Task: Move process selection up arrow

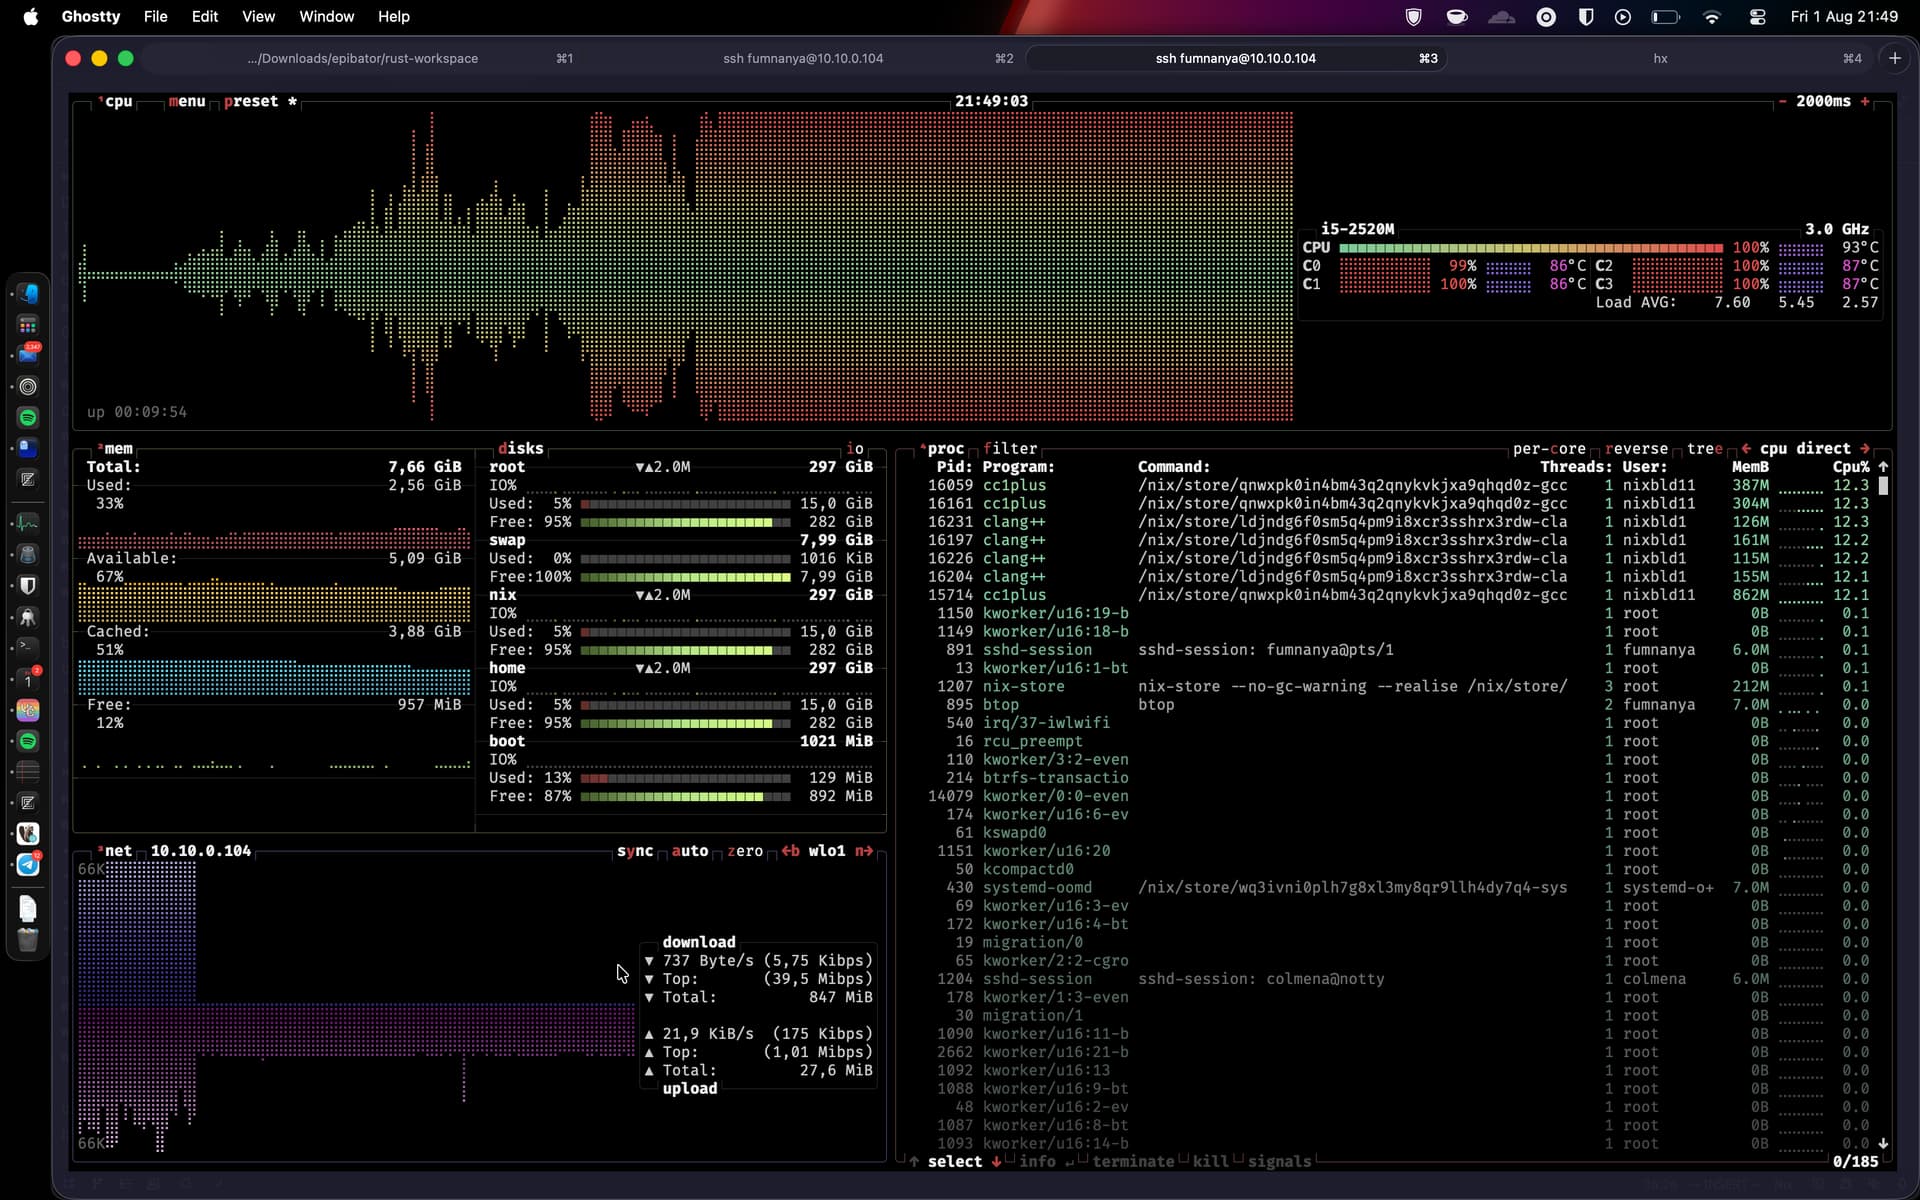Action: pos(914,1161)
